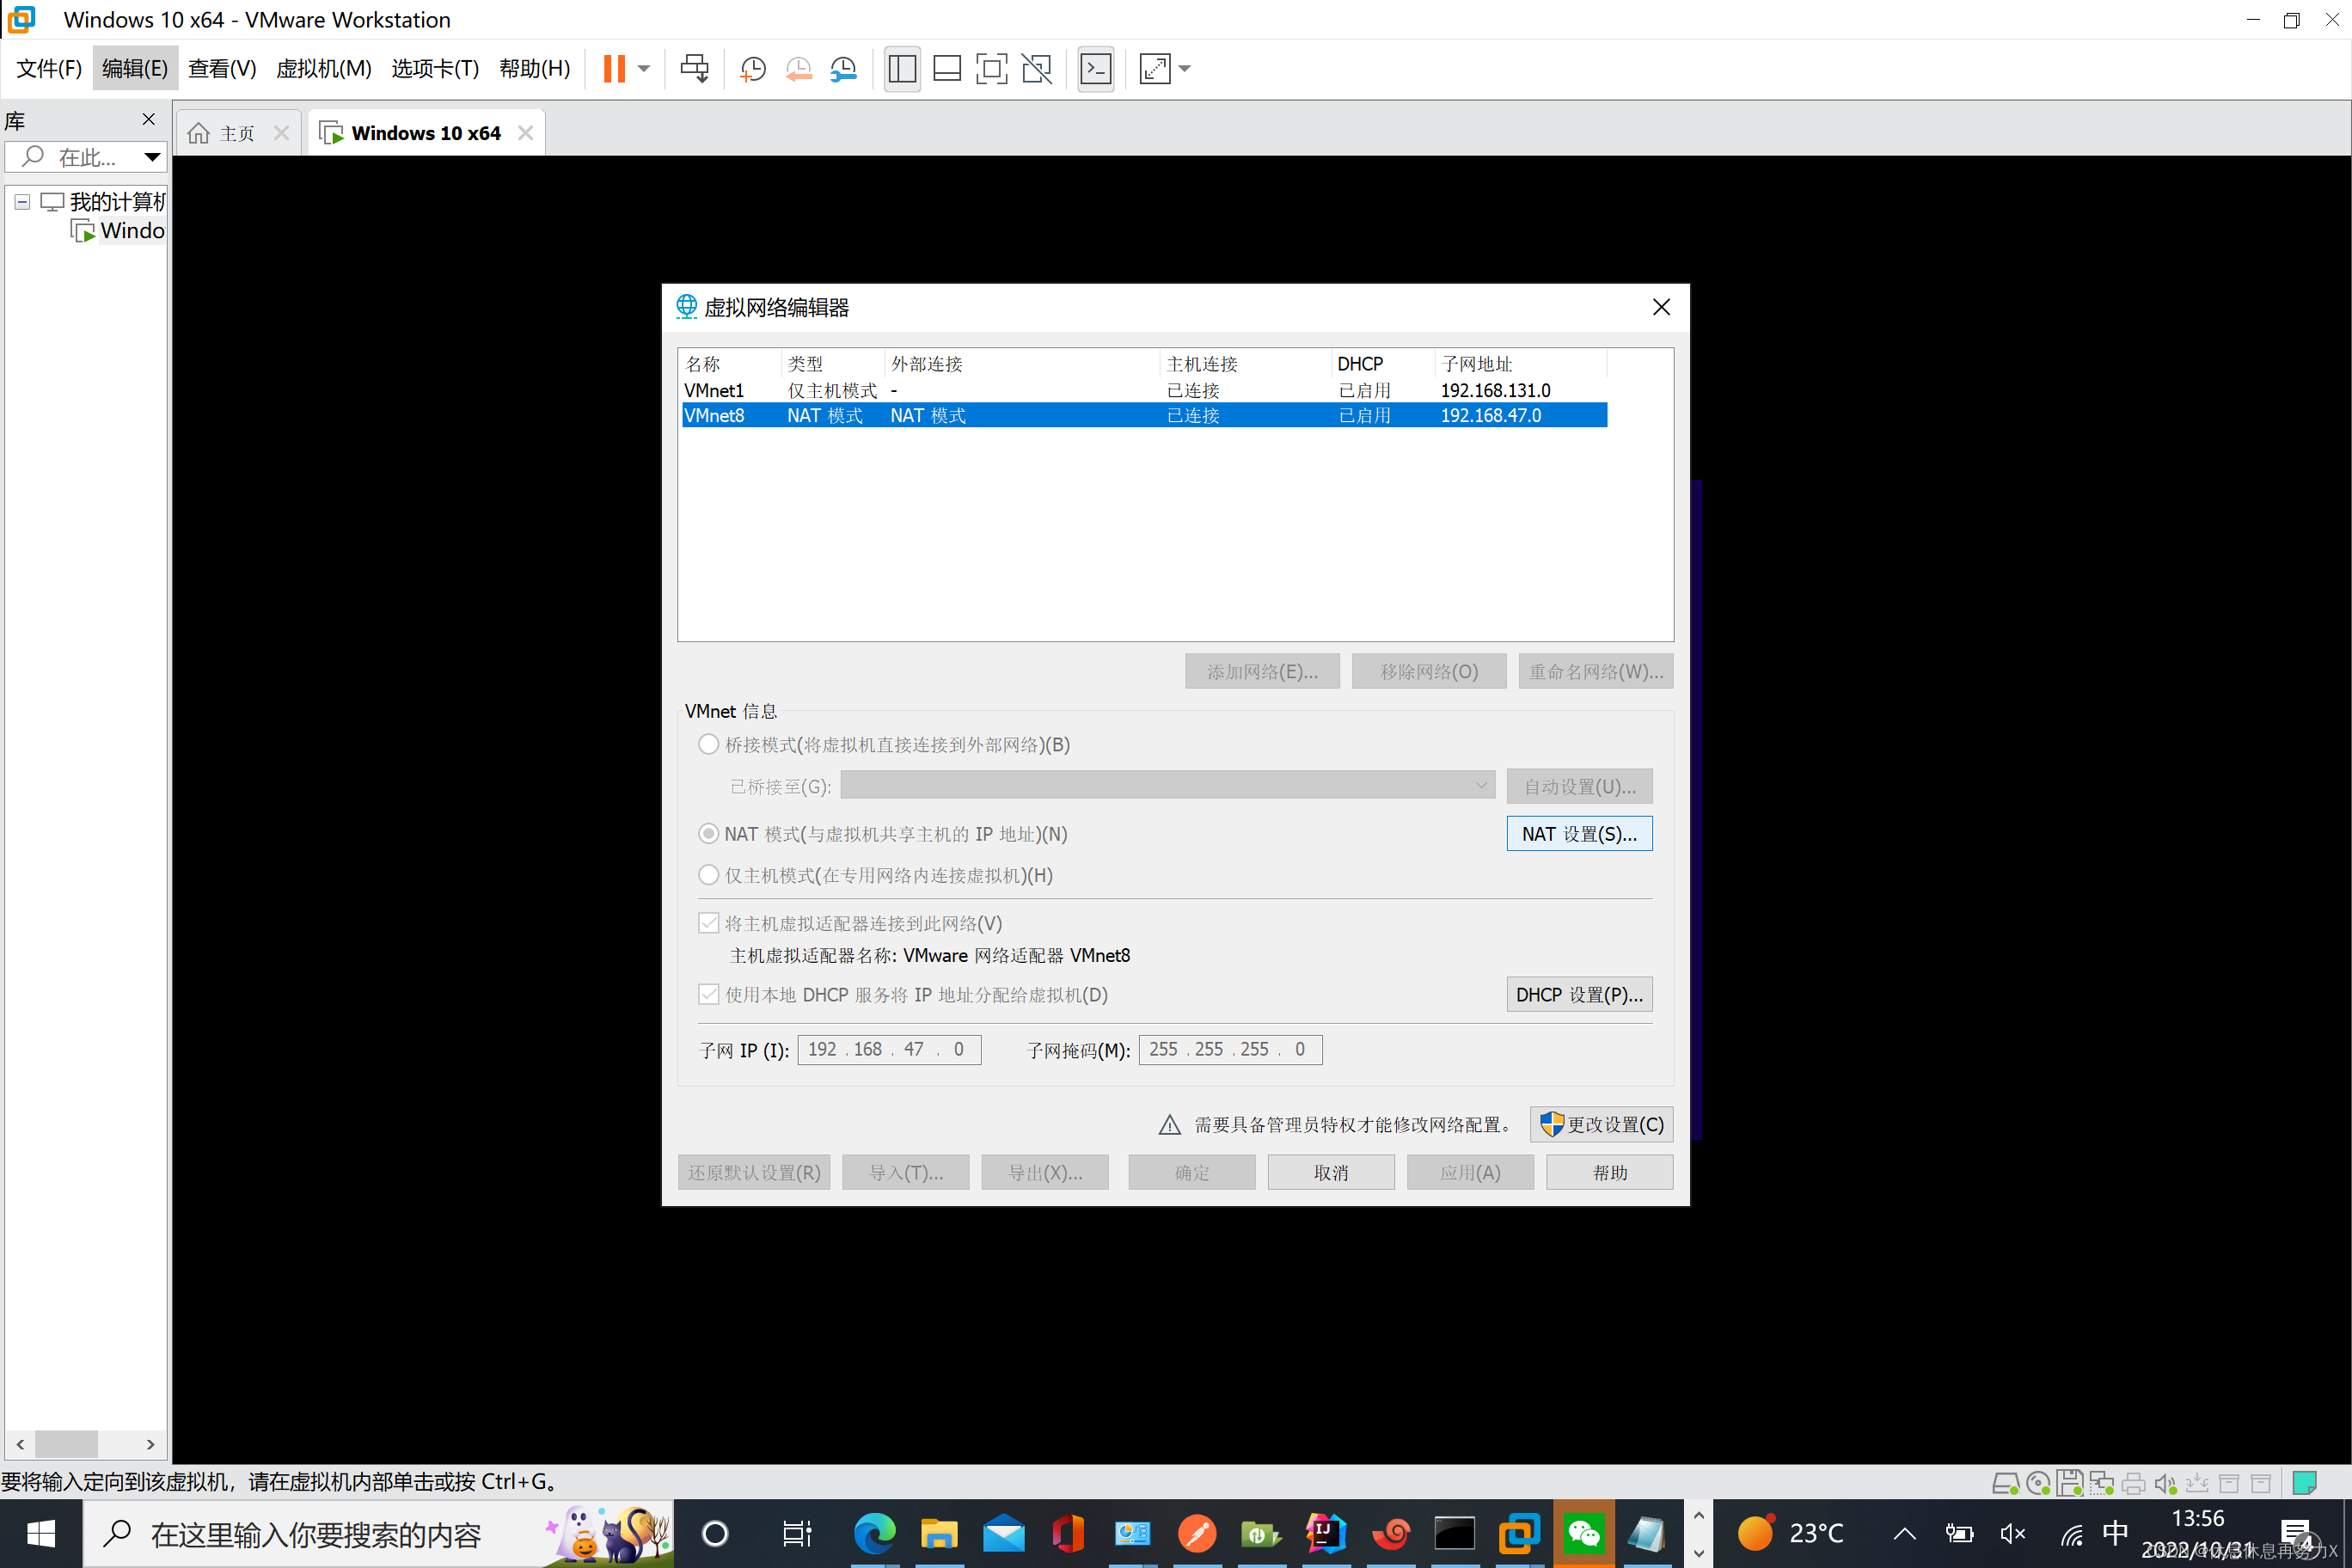The image size is (2352, 1568).
Task: Open the 编辑(E) menu
Action: 135,69
